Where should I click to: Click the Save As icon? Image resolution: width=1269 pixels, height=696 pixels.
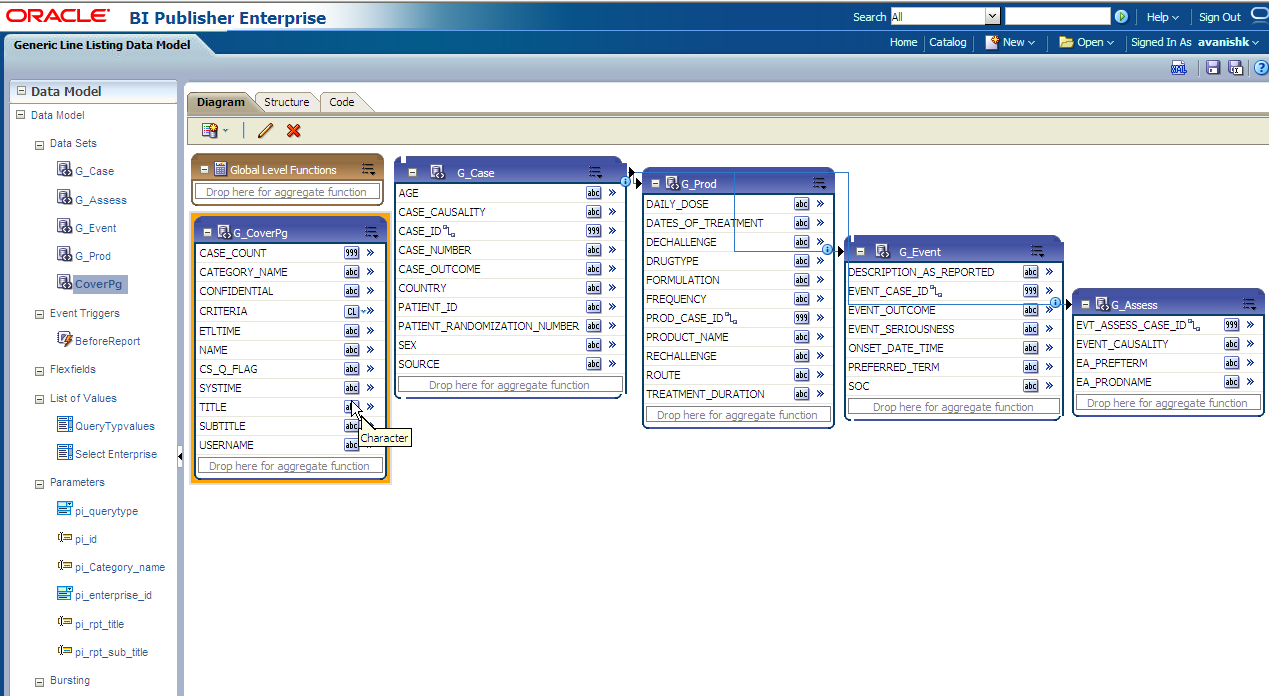click(x=1235, y=67)
